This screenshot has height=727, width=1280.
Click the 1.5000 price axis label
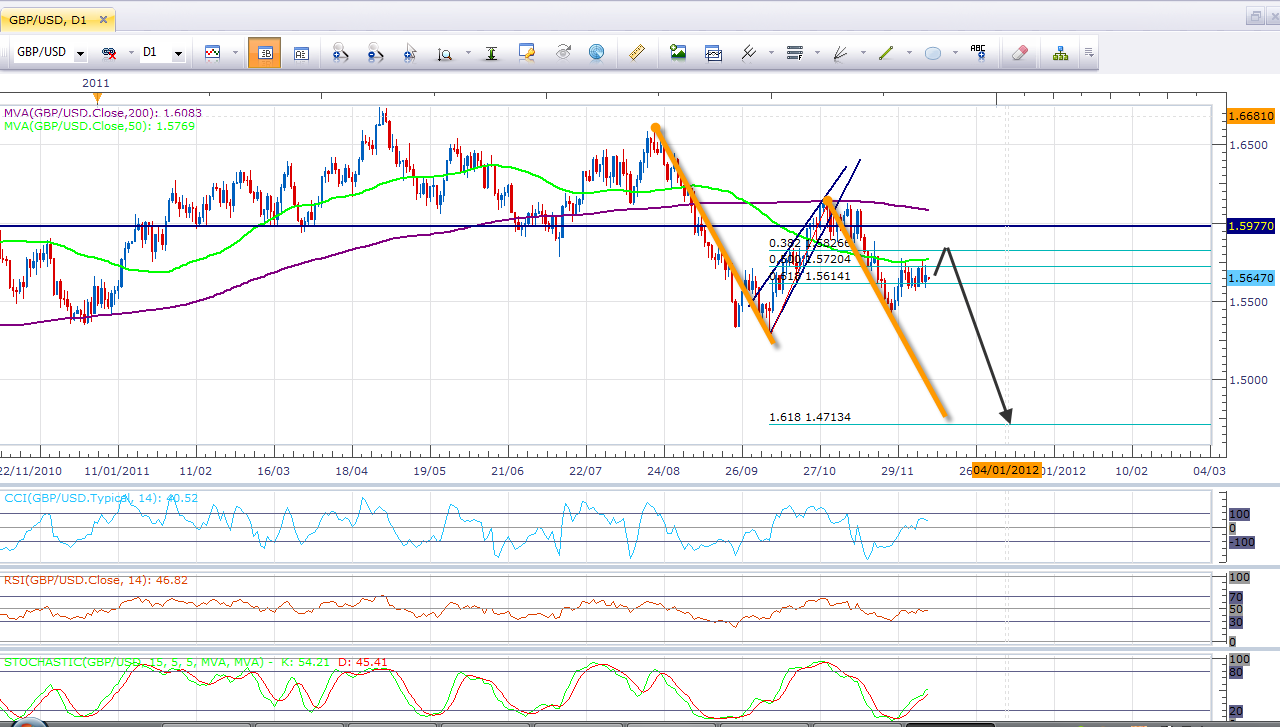1247,380
